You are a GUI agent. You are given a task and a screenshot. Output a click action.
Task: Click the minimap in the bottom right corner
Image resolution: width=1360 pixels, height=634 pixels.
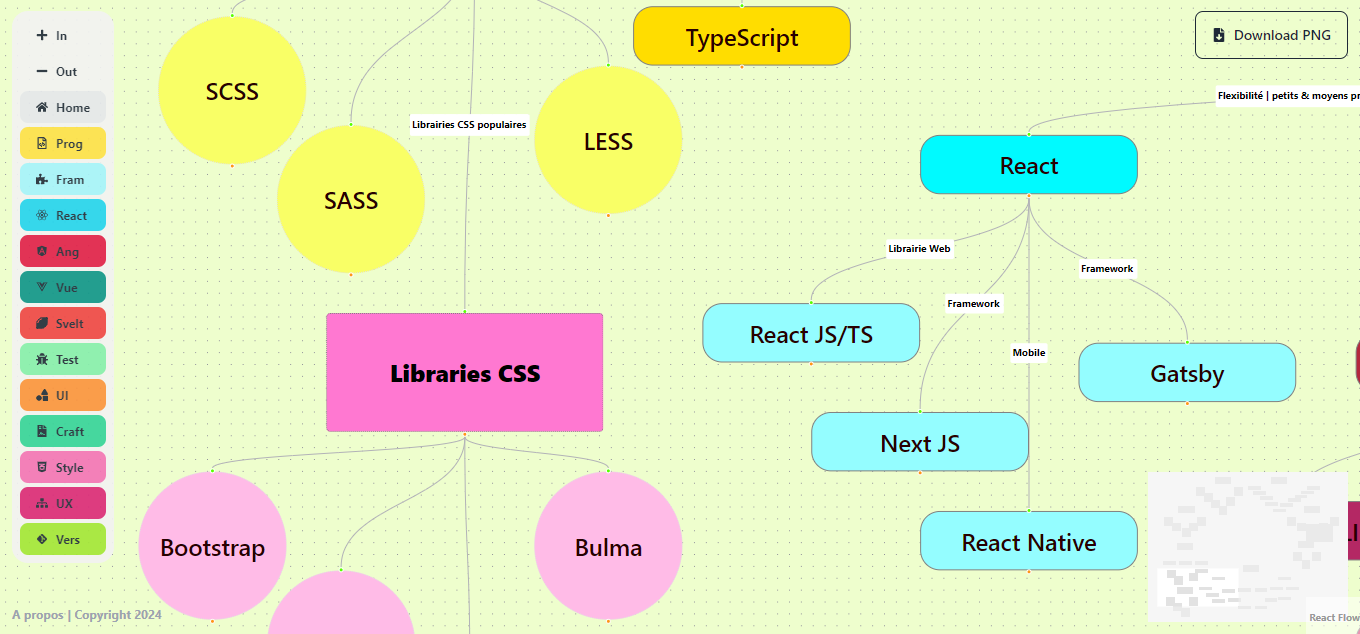click(1248, 547)
